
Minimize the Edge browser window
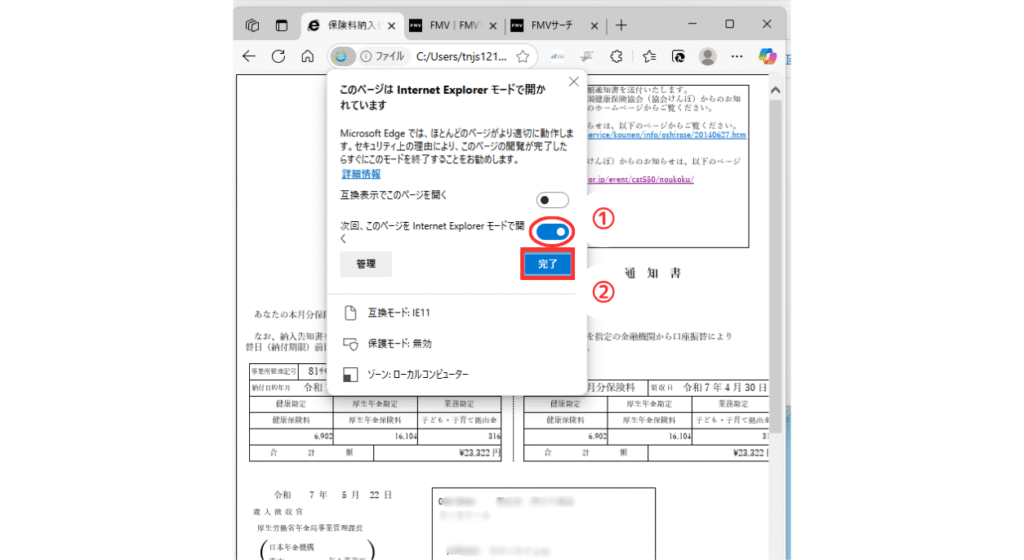tap(692, 24)
